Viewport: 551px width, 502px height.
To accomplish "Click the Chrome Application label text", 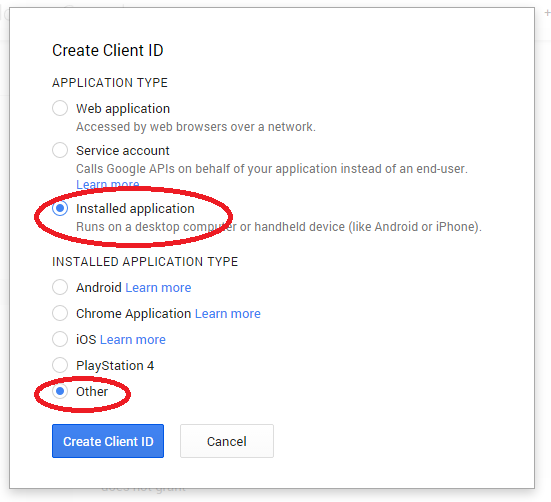I will pos(134,314).
